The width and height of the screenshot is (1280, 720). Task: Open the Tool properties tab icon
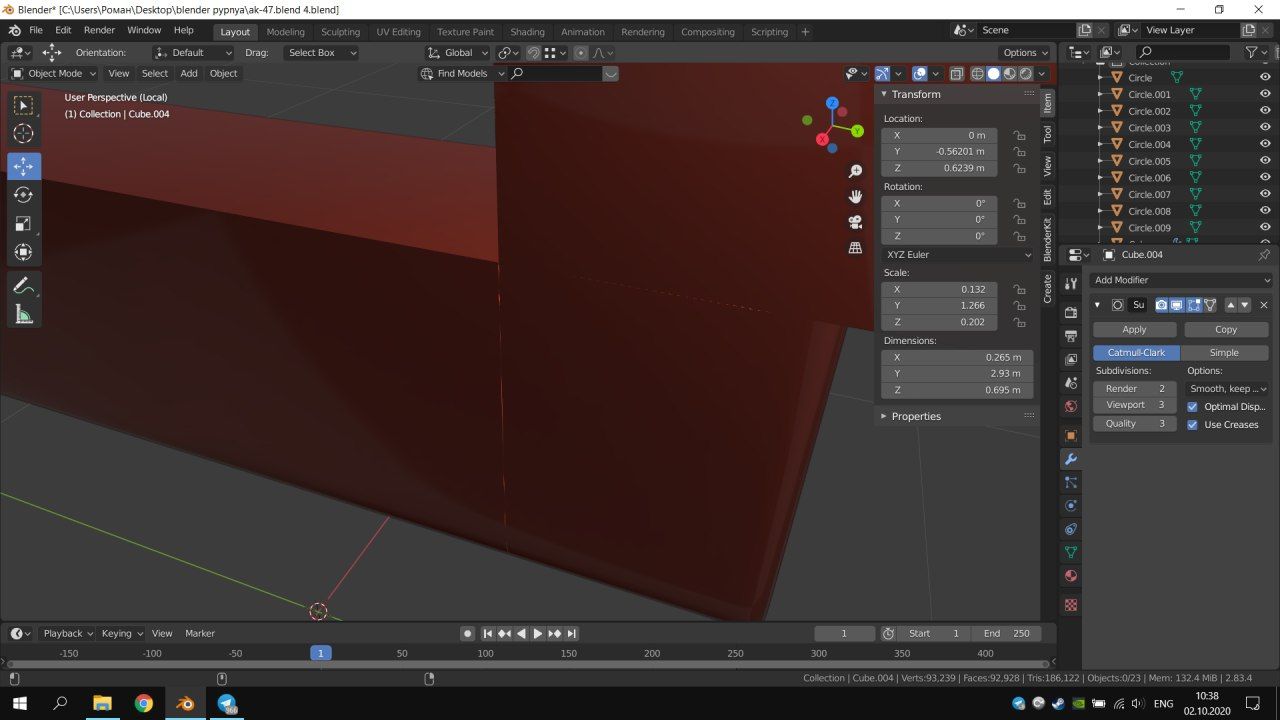[x=1070, y=284]
